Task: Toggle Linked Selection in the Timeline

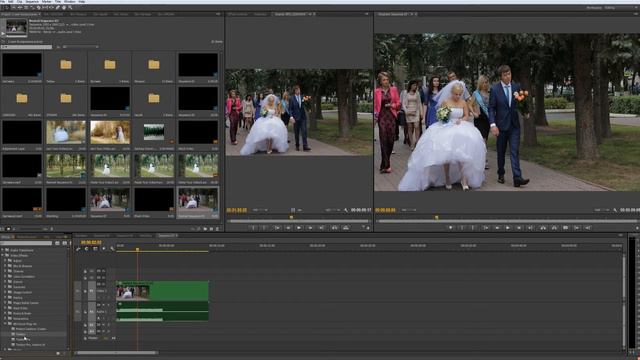Action: click(95, 249)
